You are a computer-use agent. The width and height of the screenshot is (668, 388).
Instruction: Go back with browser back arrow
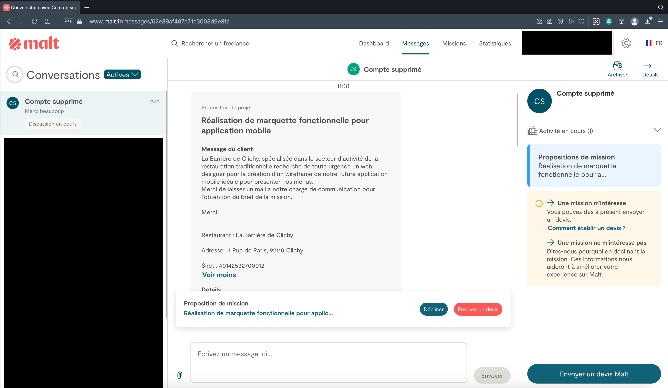[x=9, y=21]
